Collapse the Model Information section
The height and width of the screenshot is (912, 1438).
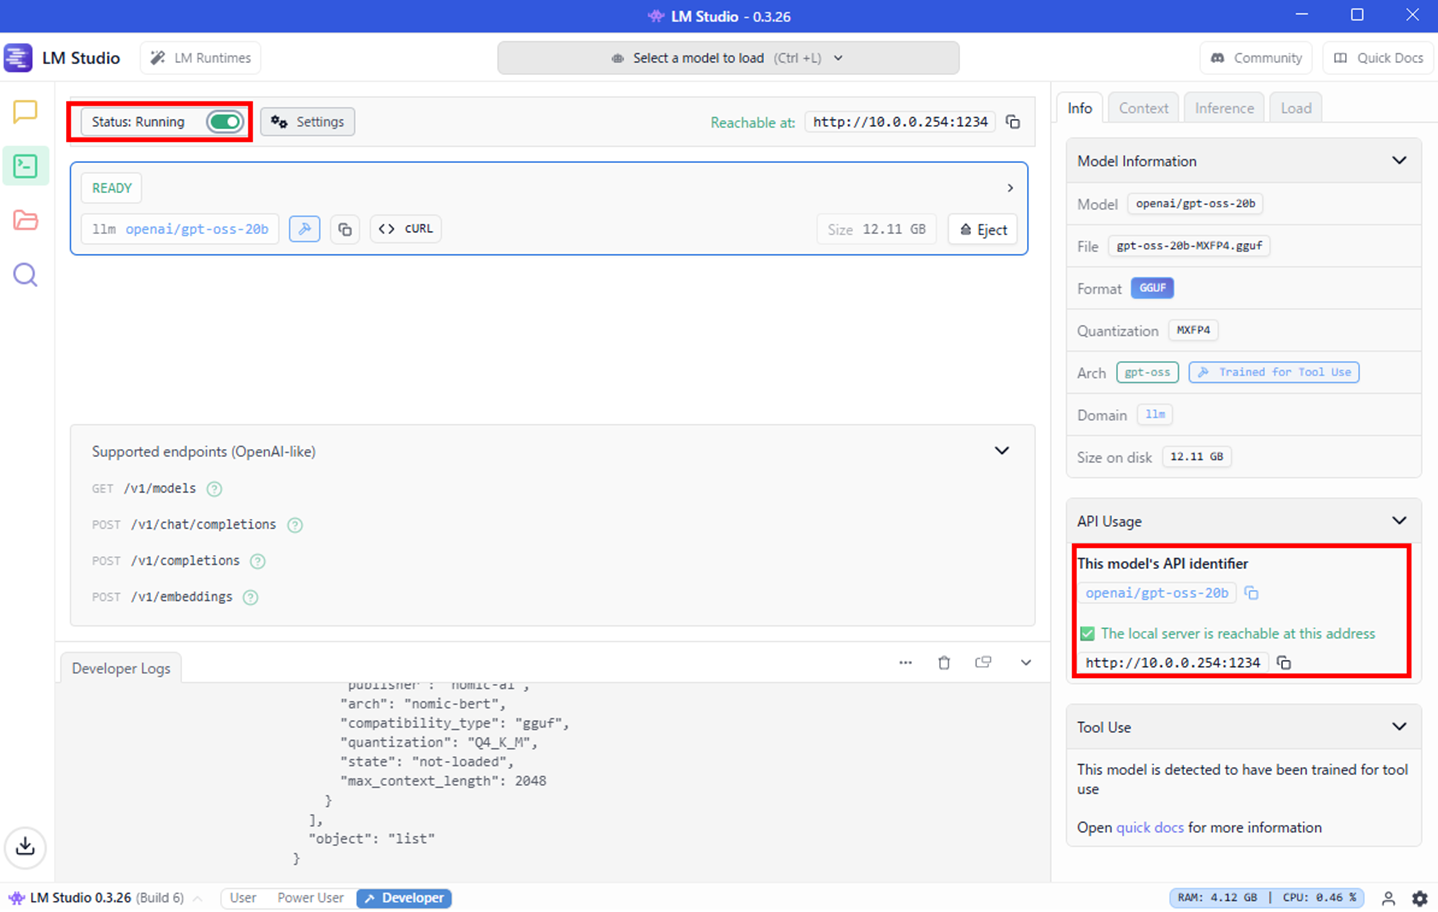pos(1398,161)
